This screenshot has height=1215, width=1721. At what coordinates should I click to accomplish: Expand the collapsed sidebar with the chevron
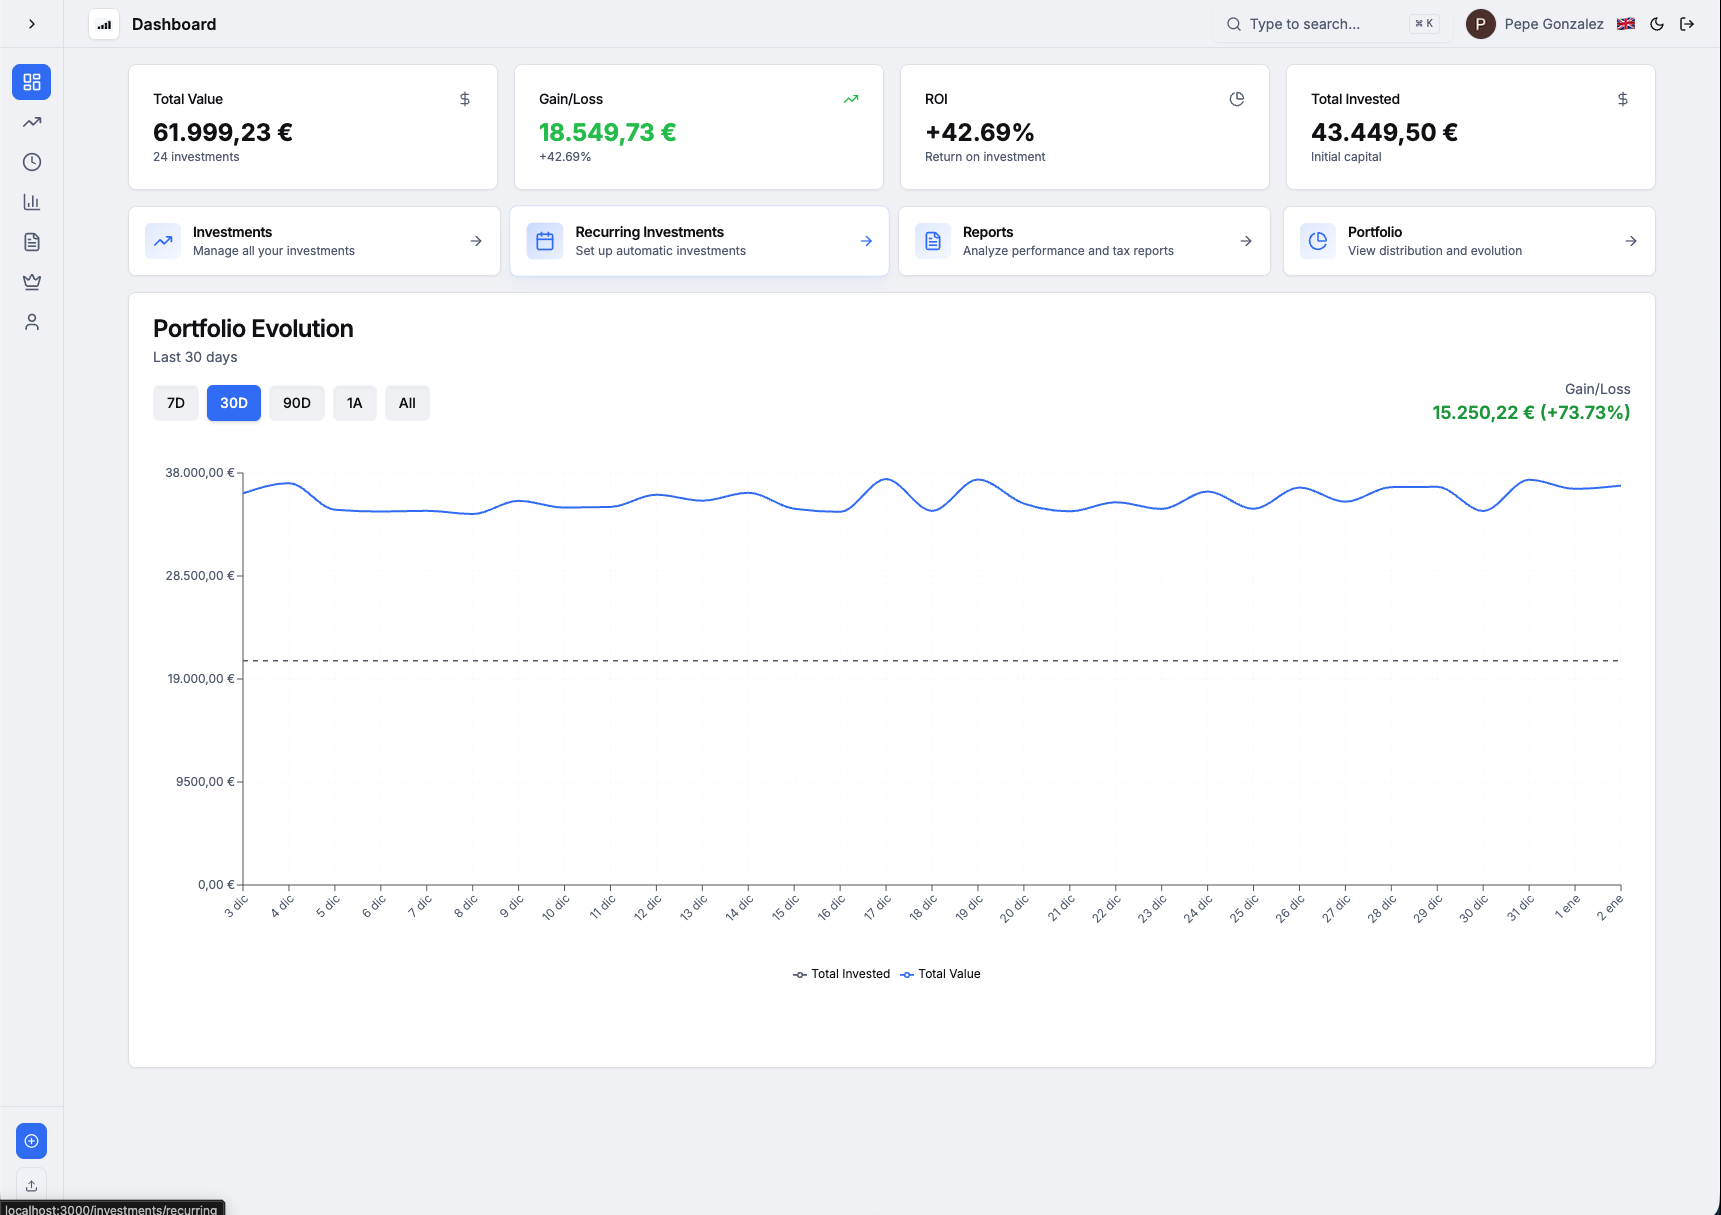(31, 23)
